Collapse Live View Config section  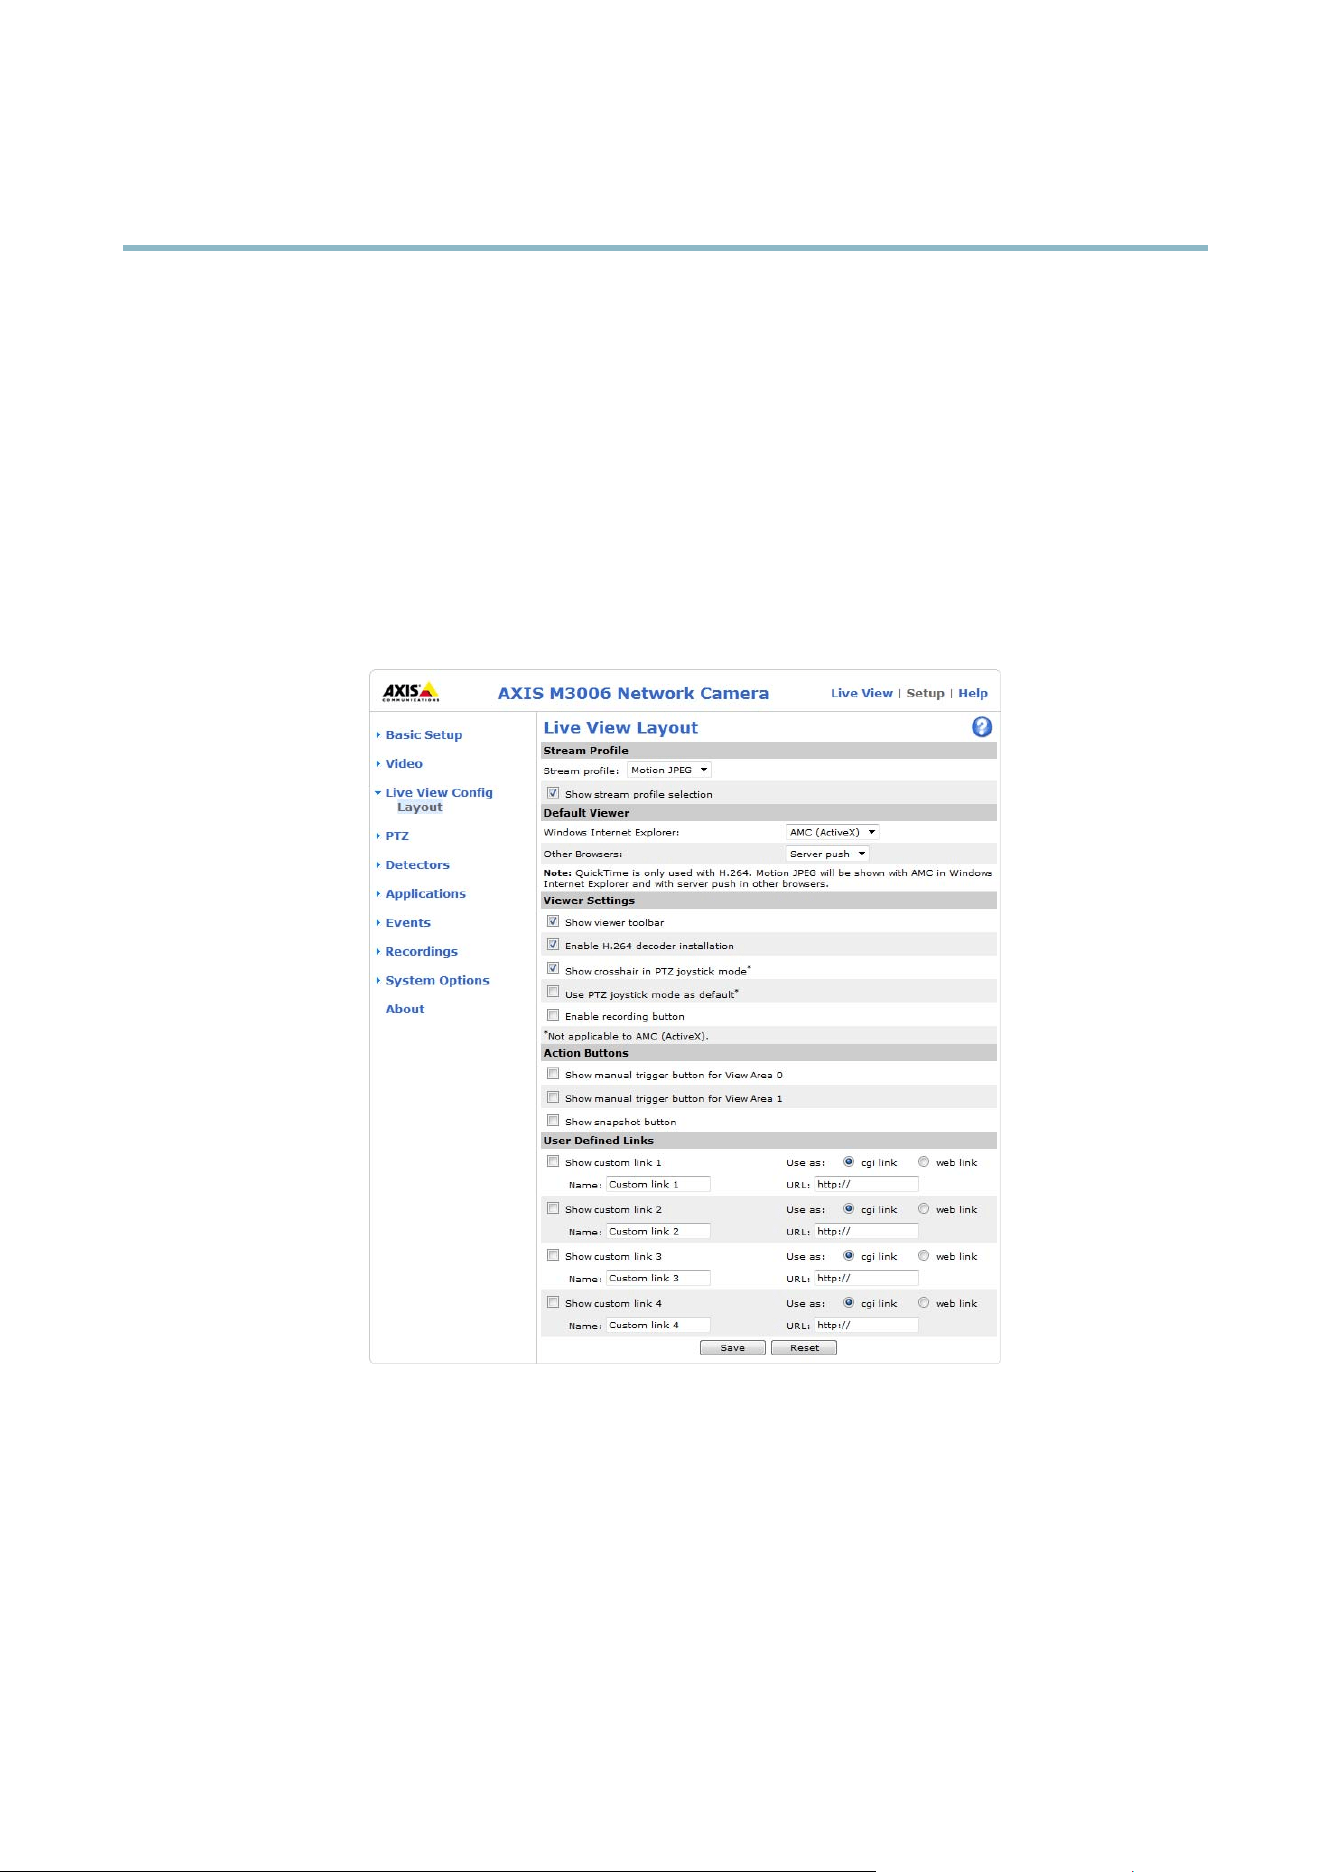click(439, 793)
